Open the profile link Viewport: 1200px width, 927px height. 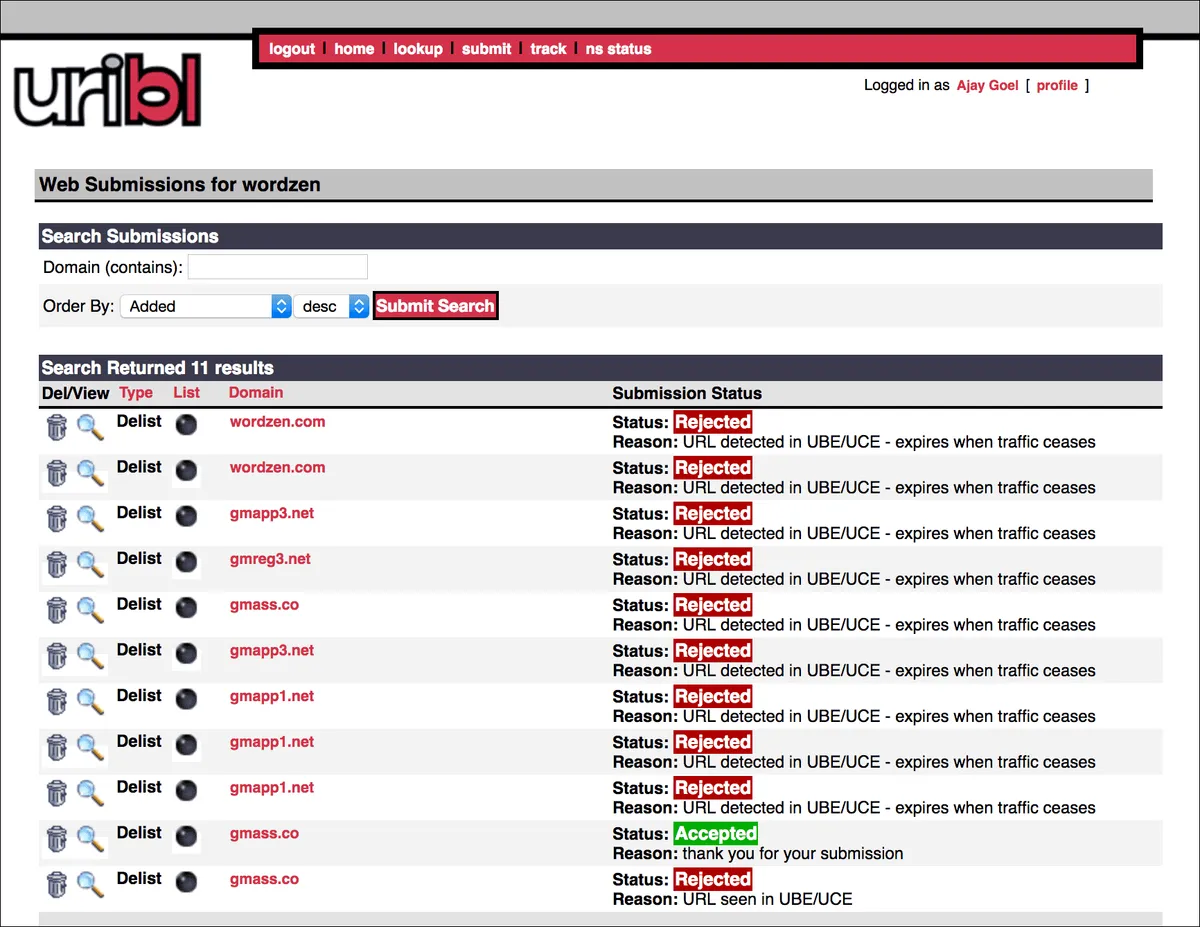(x=1057, y=85)
